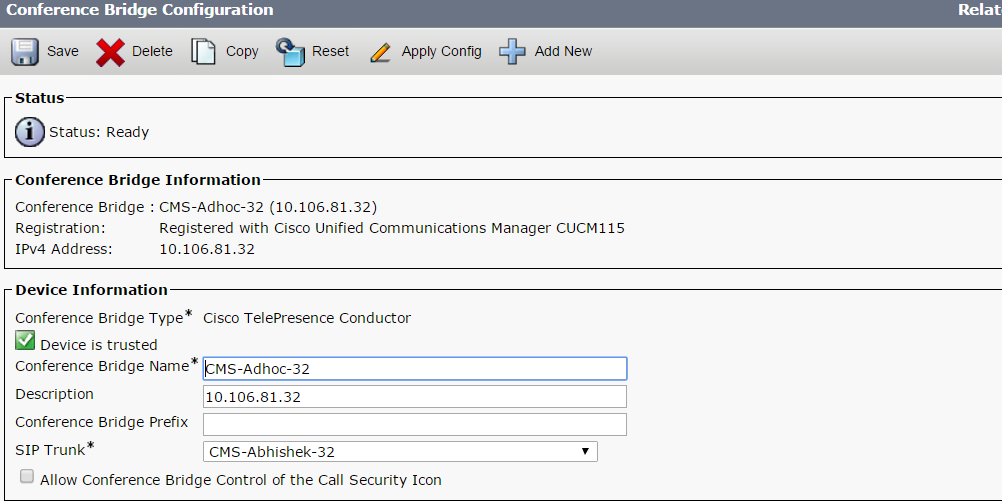Click the Reset device icon

click(290, 52)
